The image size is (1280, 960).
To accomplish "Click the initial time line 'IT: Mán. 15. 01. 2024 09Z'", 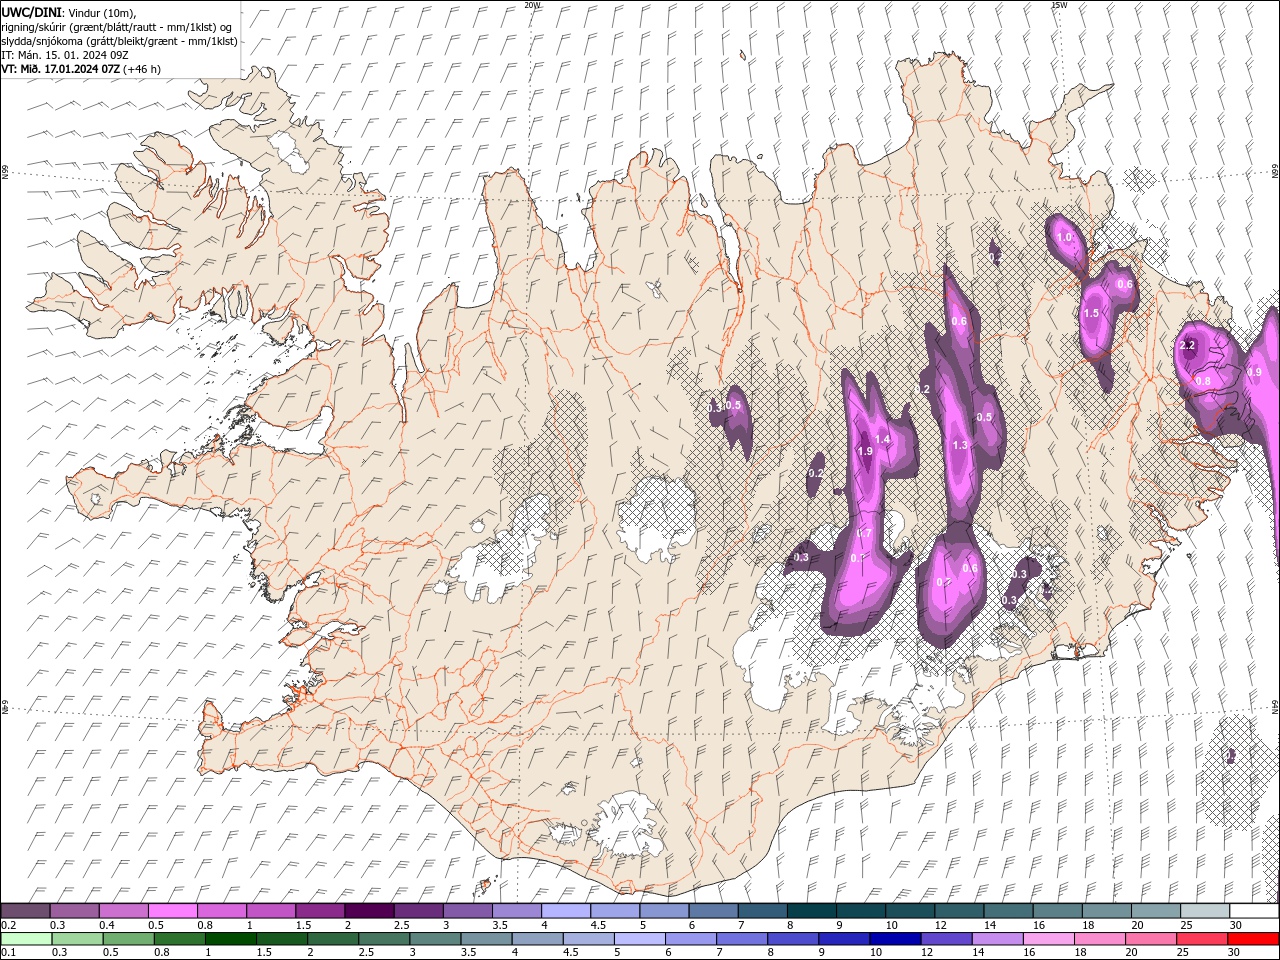I will click(63, 55).
